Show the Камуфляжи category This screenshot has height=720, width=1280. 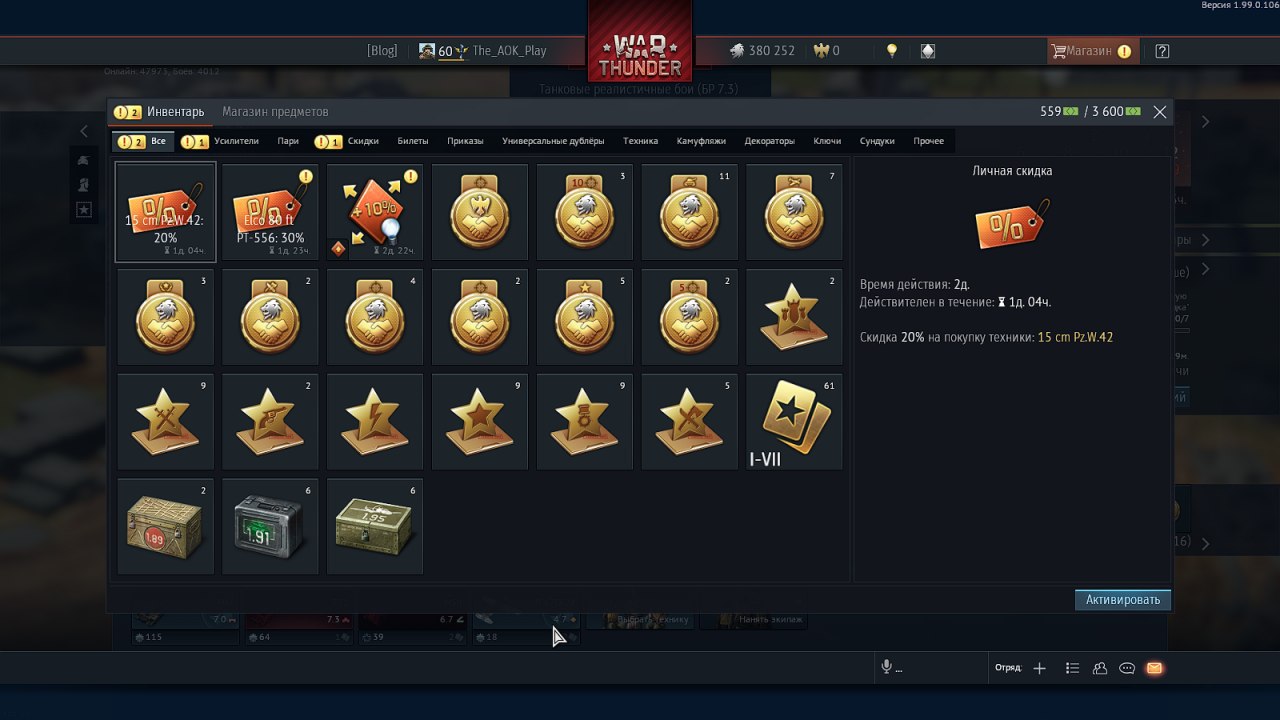pyautogui.click(x=701, y=141)
